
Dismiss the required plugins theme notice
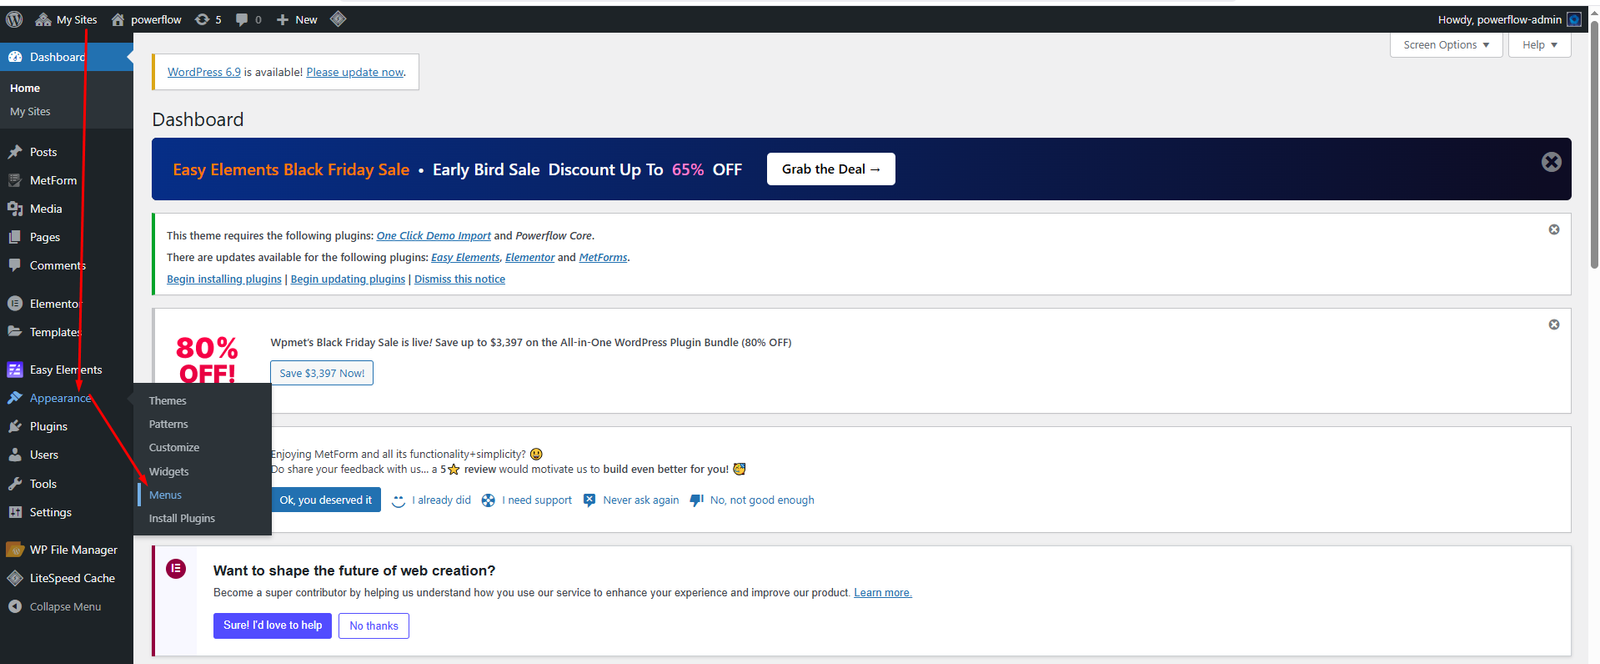(x=1554, y=230)
